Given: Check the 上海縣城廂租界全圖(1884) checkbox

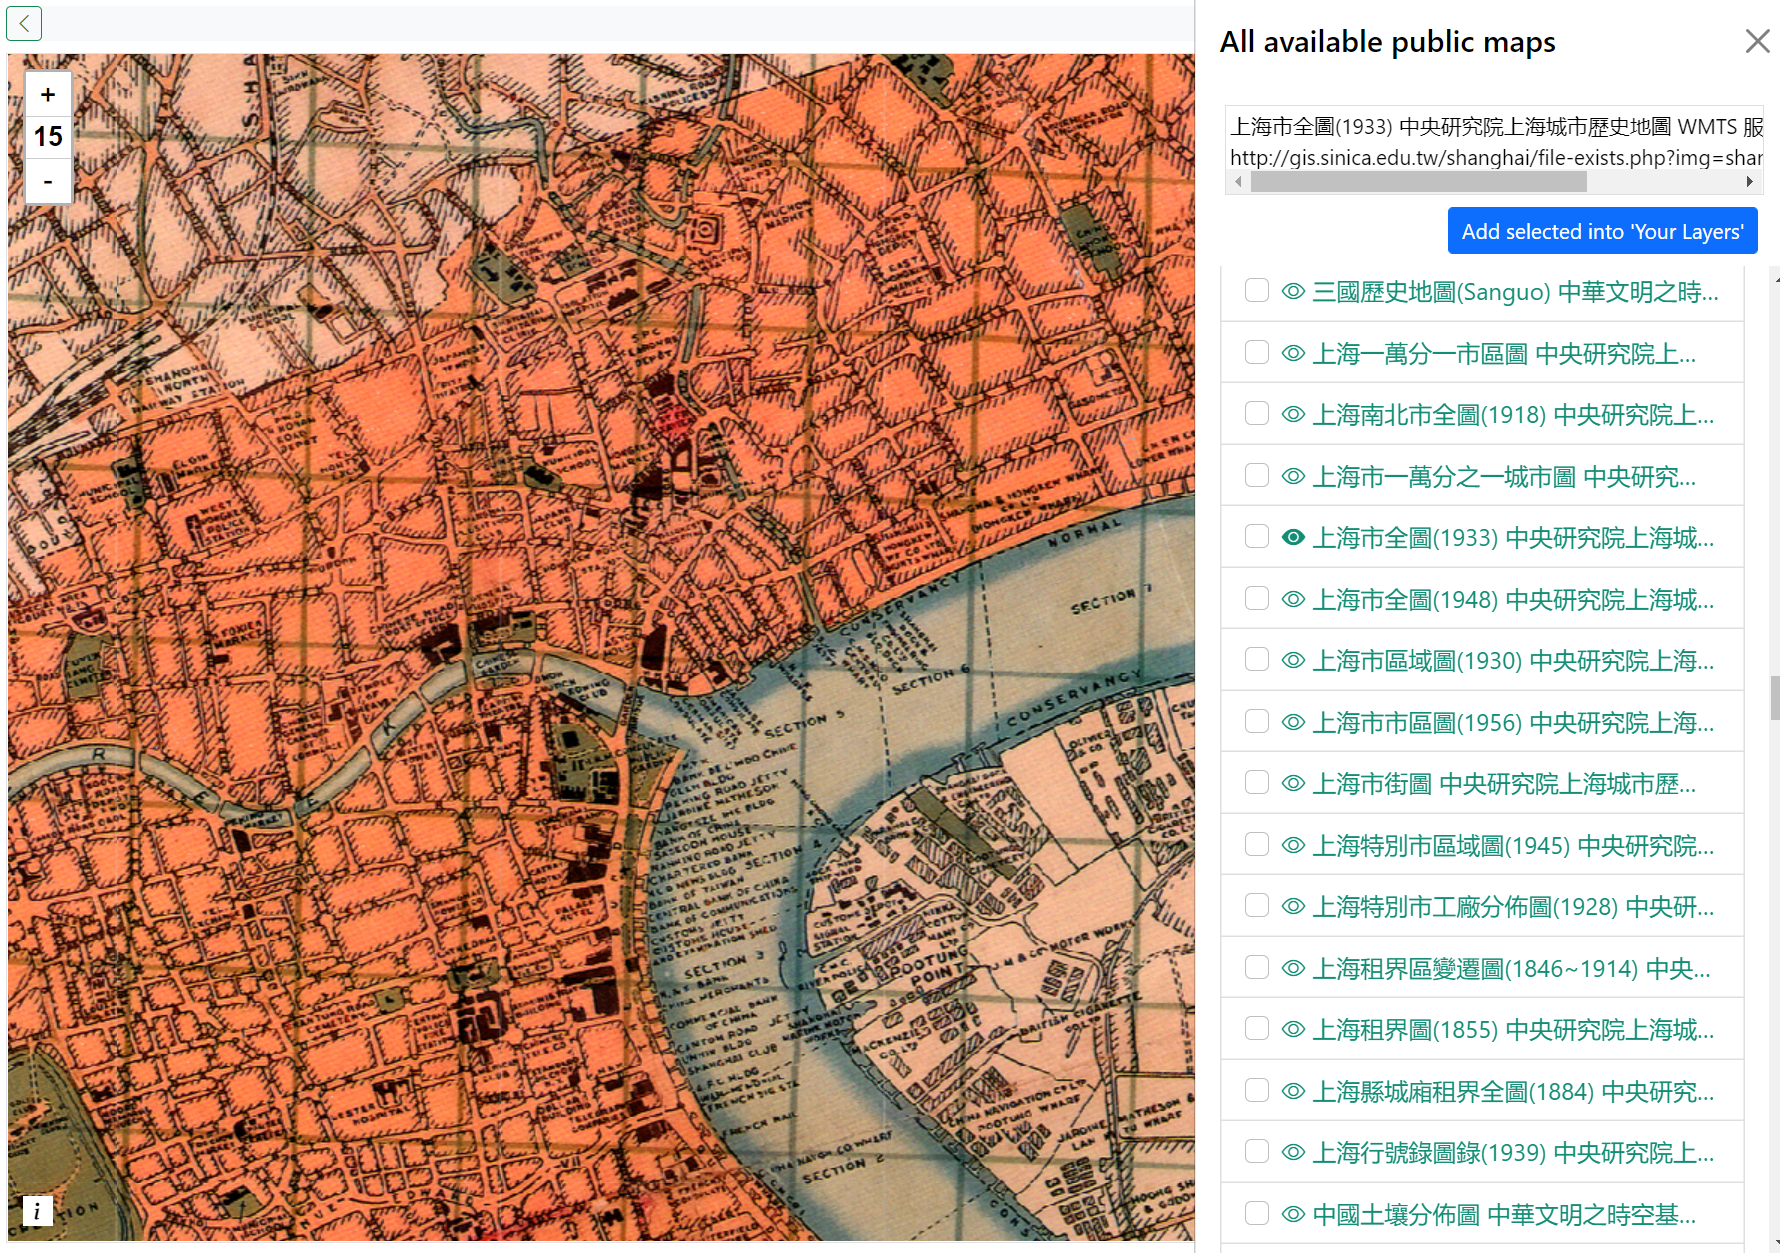Looking at the screenshot, I should click(x=1257, y=1090).
